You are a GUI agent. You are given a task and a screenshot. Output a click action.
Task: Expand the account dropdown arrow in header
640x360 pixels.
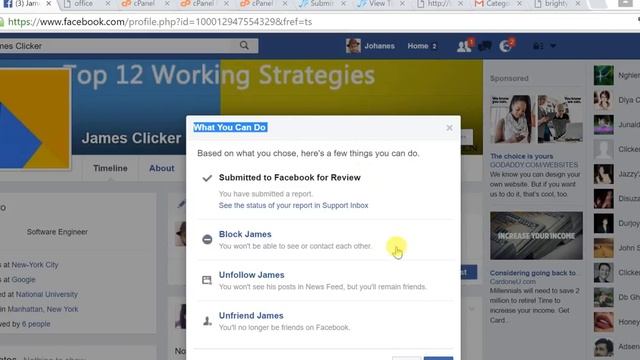tap(553, 46)
